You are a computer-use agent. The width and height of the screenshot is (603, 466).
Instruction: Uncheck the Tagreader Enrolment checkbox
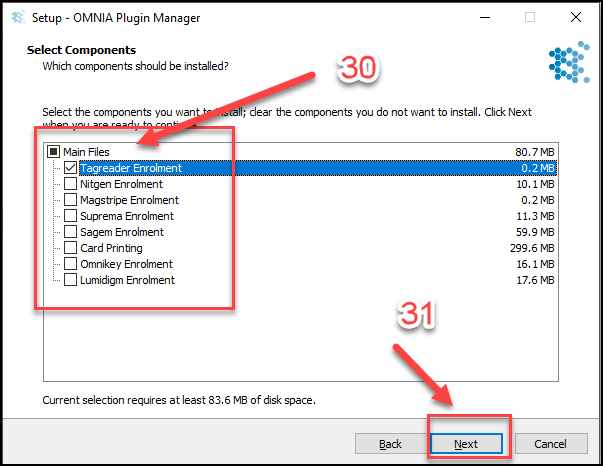pos(70,168)
